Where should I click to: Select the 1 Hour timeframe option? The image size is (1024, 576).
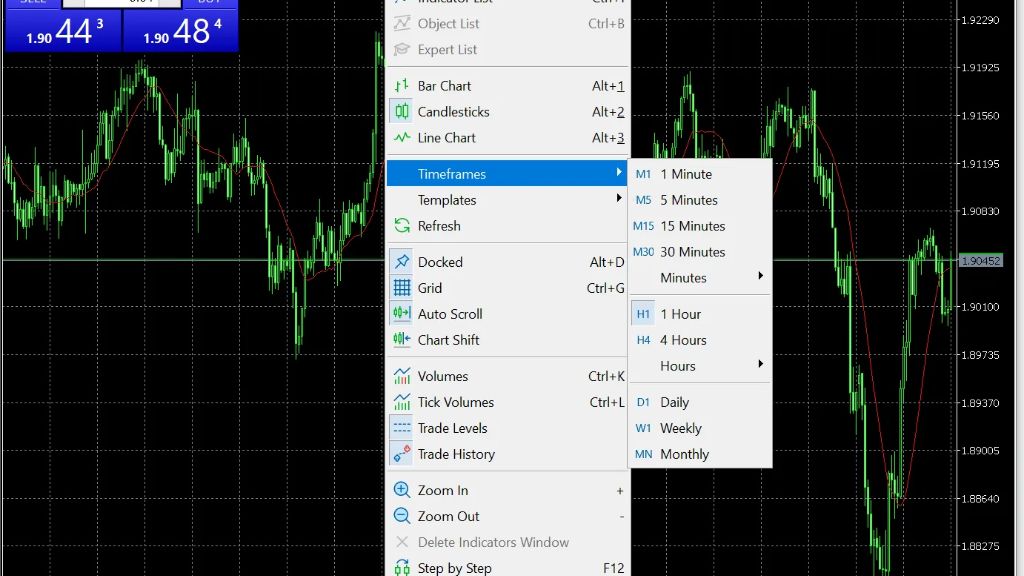point(680,314)
